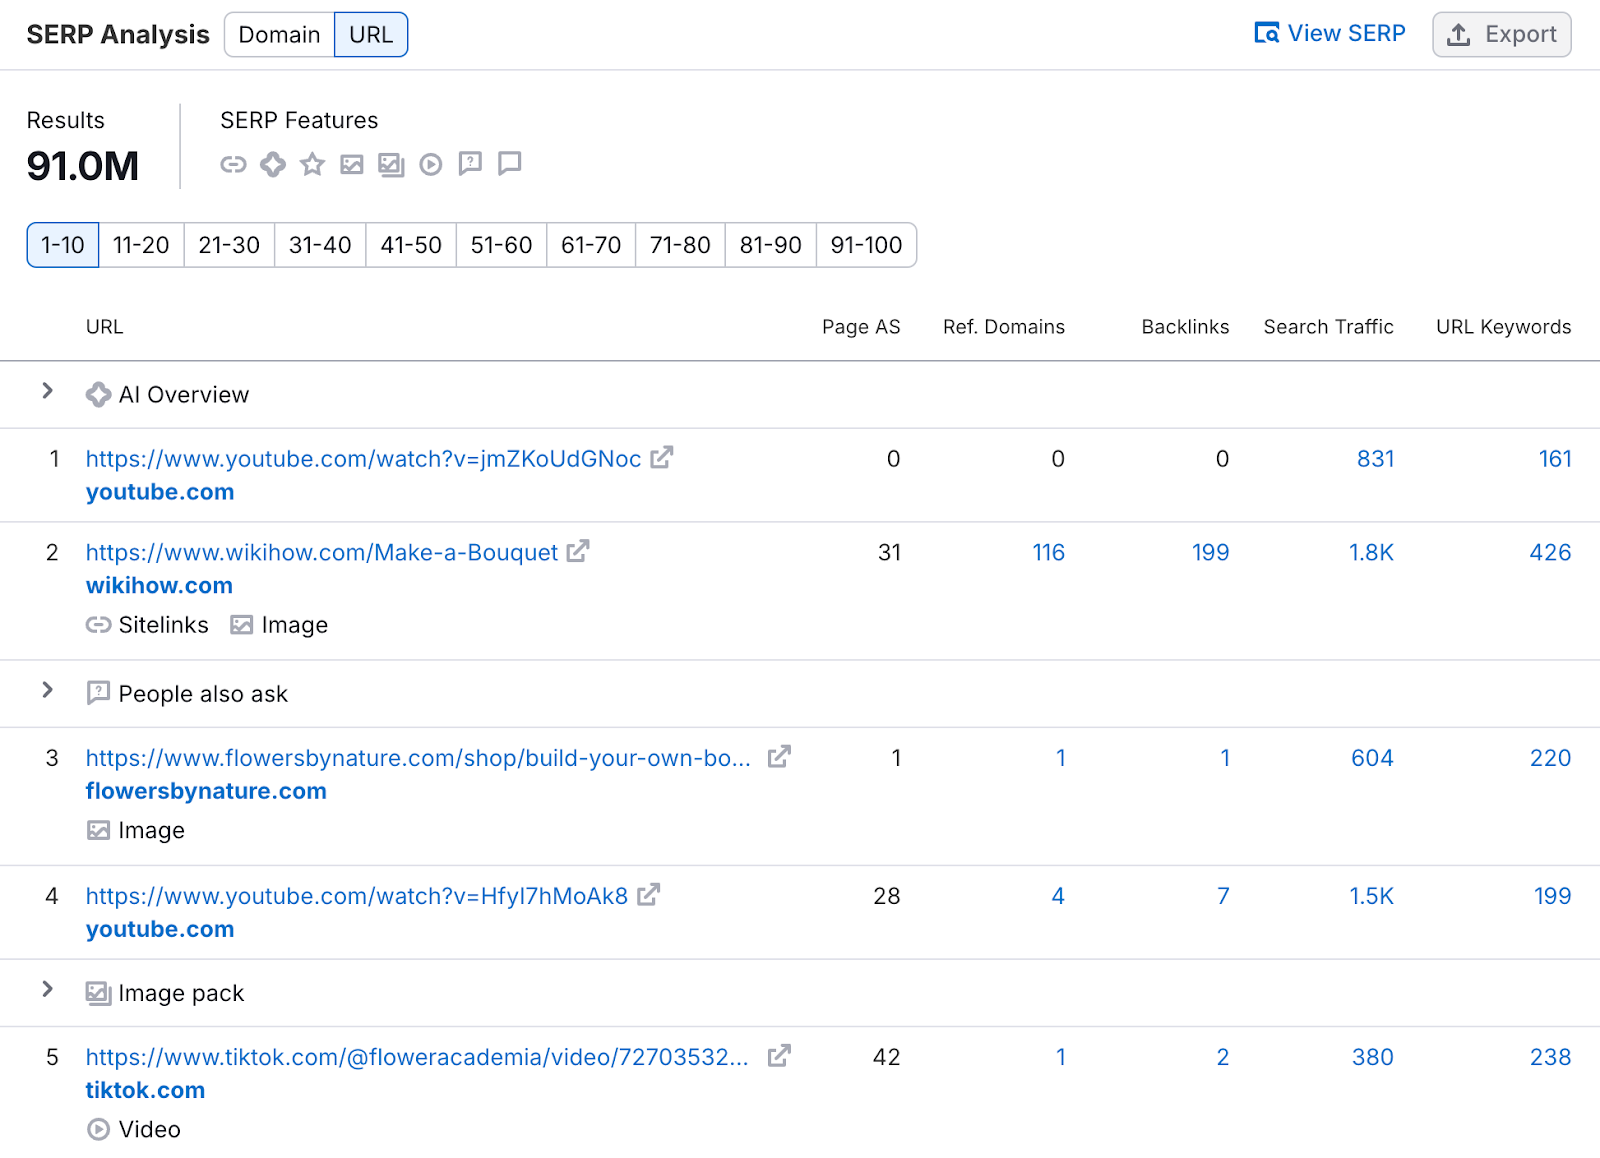Expand the Image pack section
The image size is (1600, 1158).
point(48,991)
